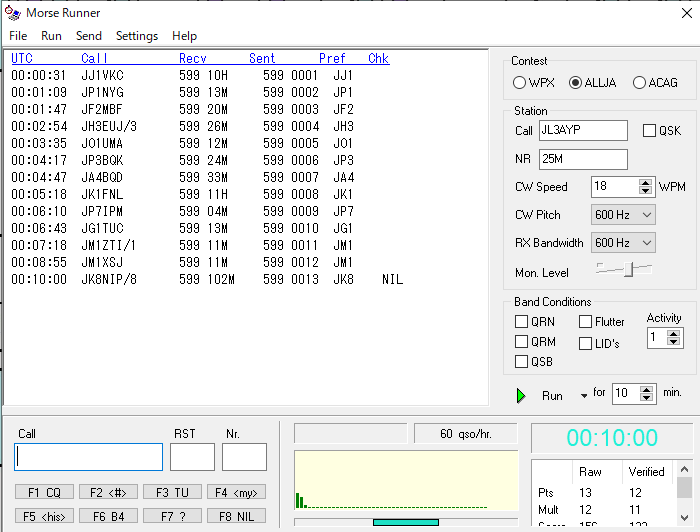Click the 00:10:00 timer display
The image size is (700, 532).
click(x=612, y=438)
